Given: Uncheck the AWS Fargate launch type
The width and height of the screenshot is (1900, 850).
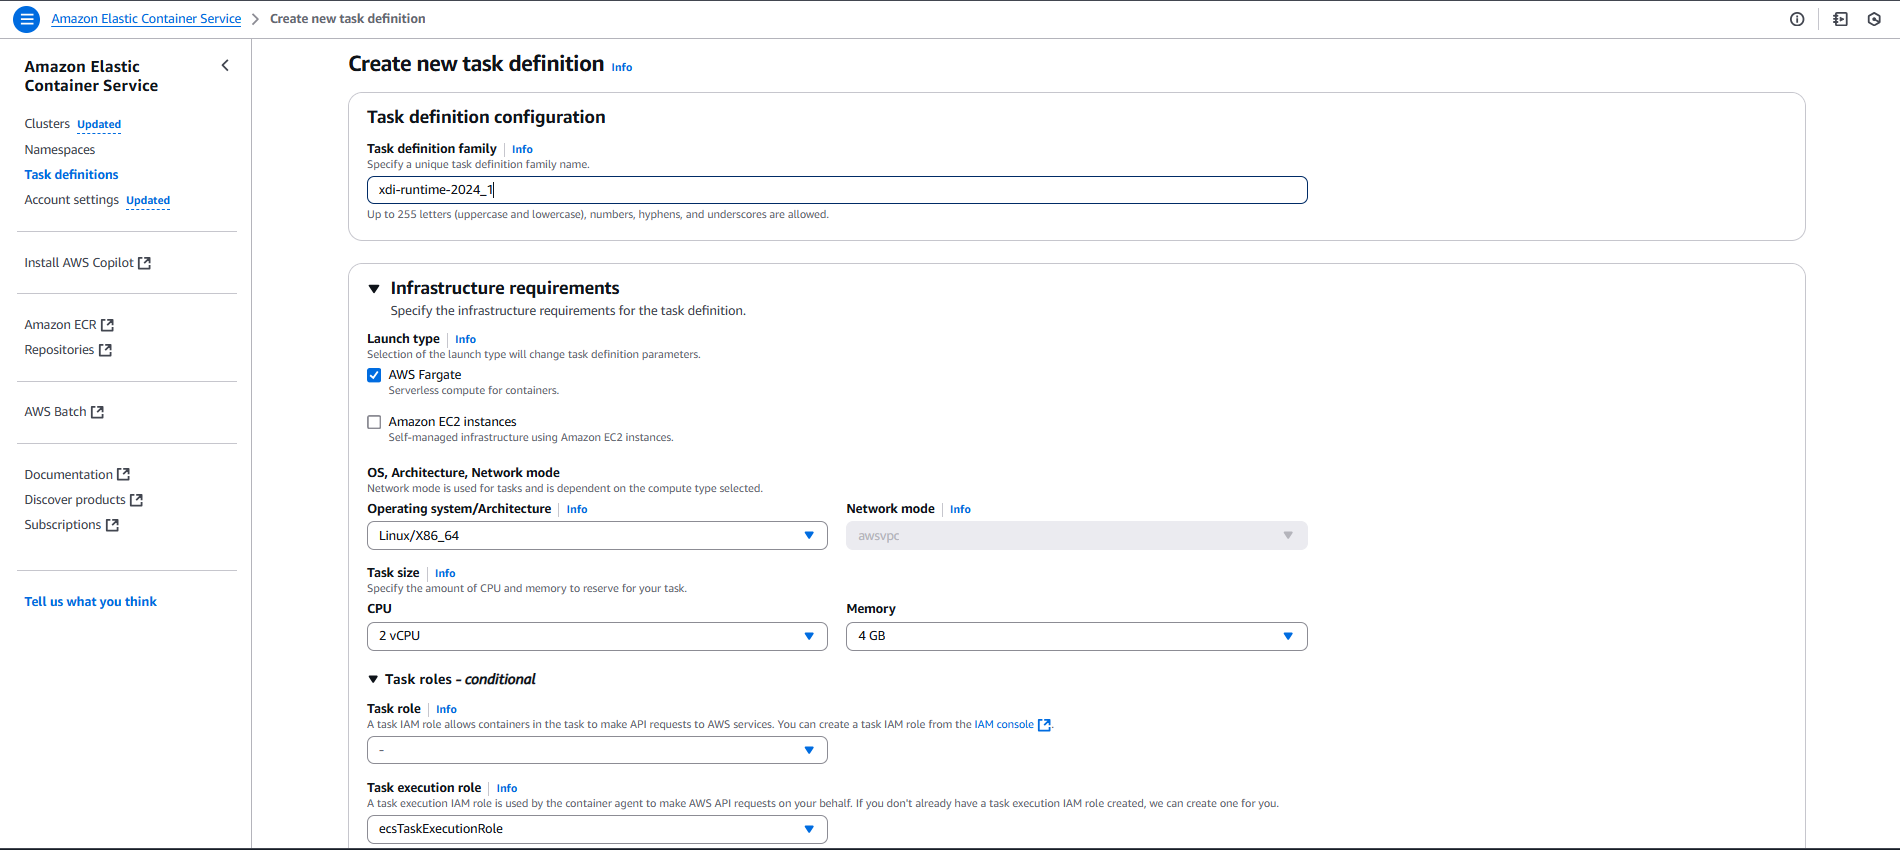Looking at the screenshot, I should click(374, 375).
